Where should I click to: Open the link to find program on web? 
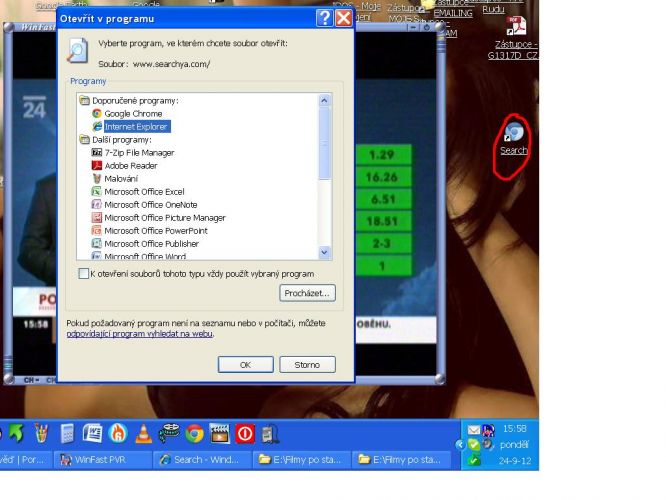coord(140,334)
